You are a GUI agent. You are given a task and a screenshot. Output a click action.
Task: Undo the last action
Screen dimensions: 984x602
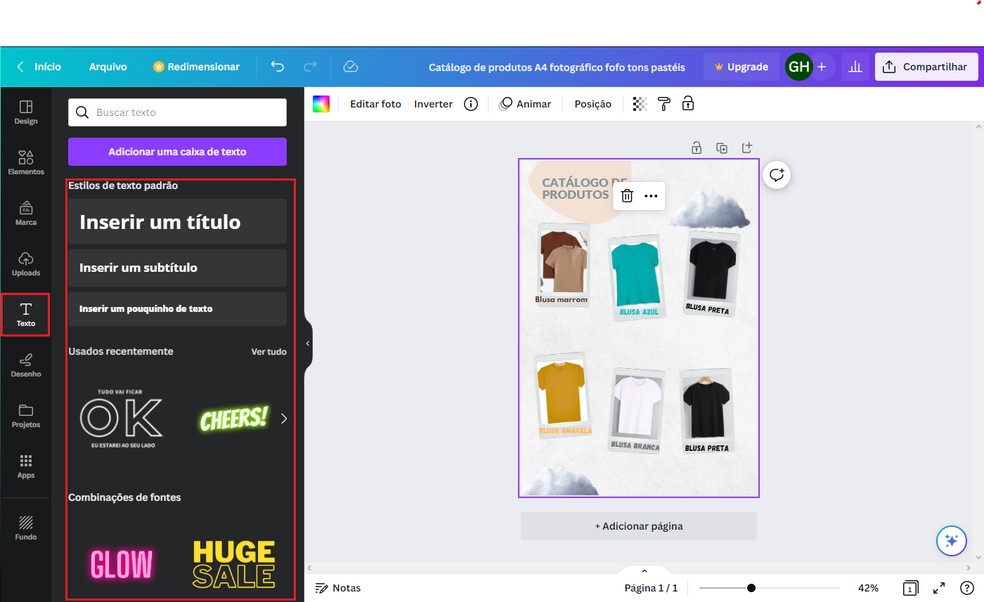click(277, 67)
